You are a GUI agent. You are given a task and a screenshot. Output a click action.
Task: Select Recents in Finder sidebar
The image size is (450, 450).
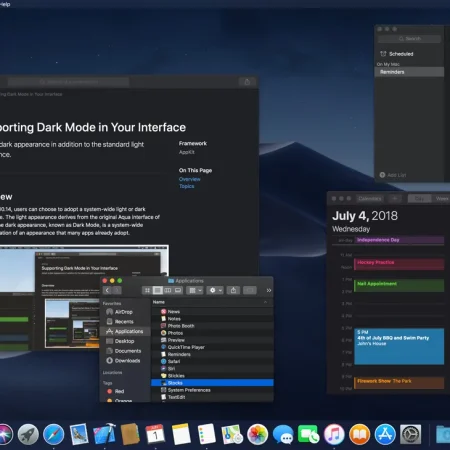(124, 322)
